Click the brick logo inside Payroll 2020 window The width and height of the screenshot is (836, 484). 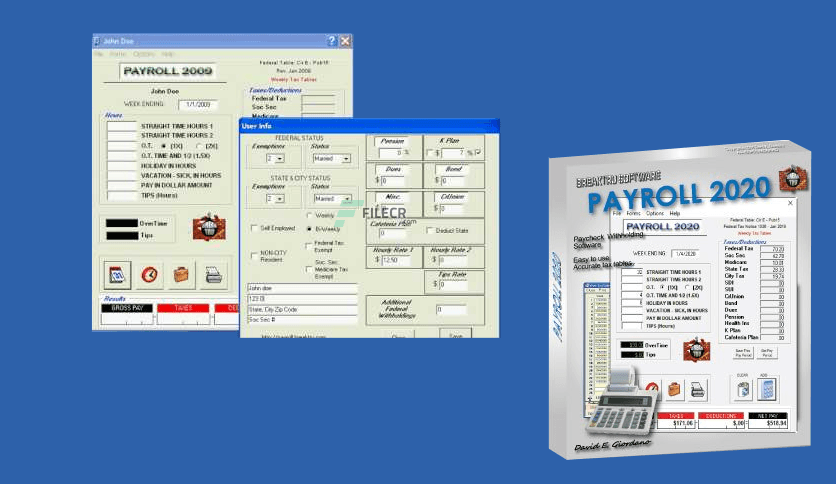point(696,349)
